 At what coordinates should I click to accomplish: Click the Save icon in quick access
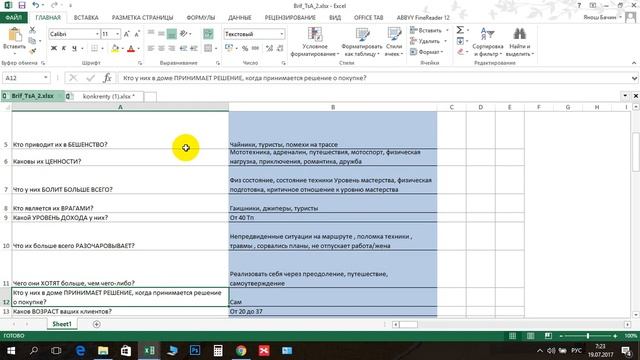pos(22,5)
